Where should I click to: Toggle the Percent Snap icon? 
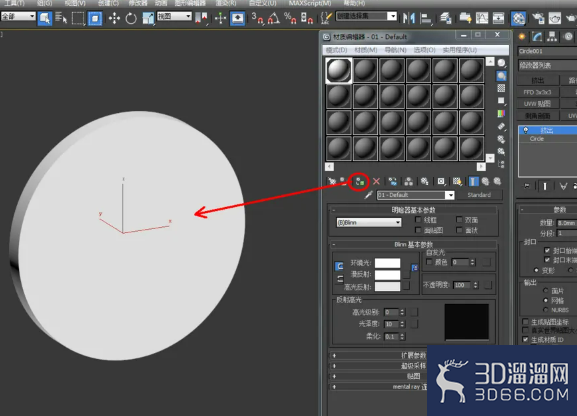[290, 18]
